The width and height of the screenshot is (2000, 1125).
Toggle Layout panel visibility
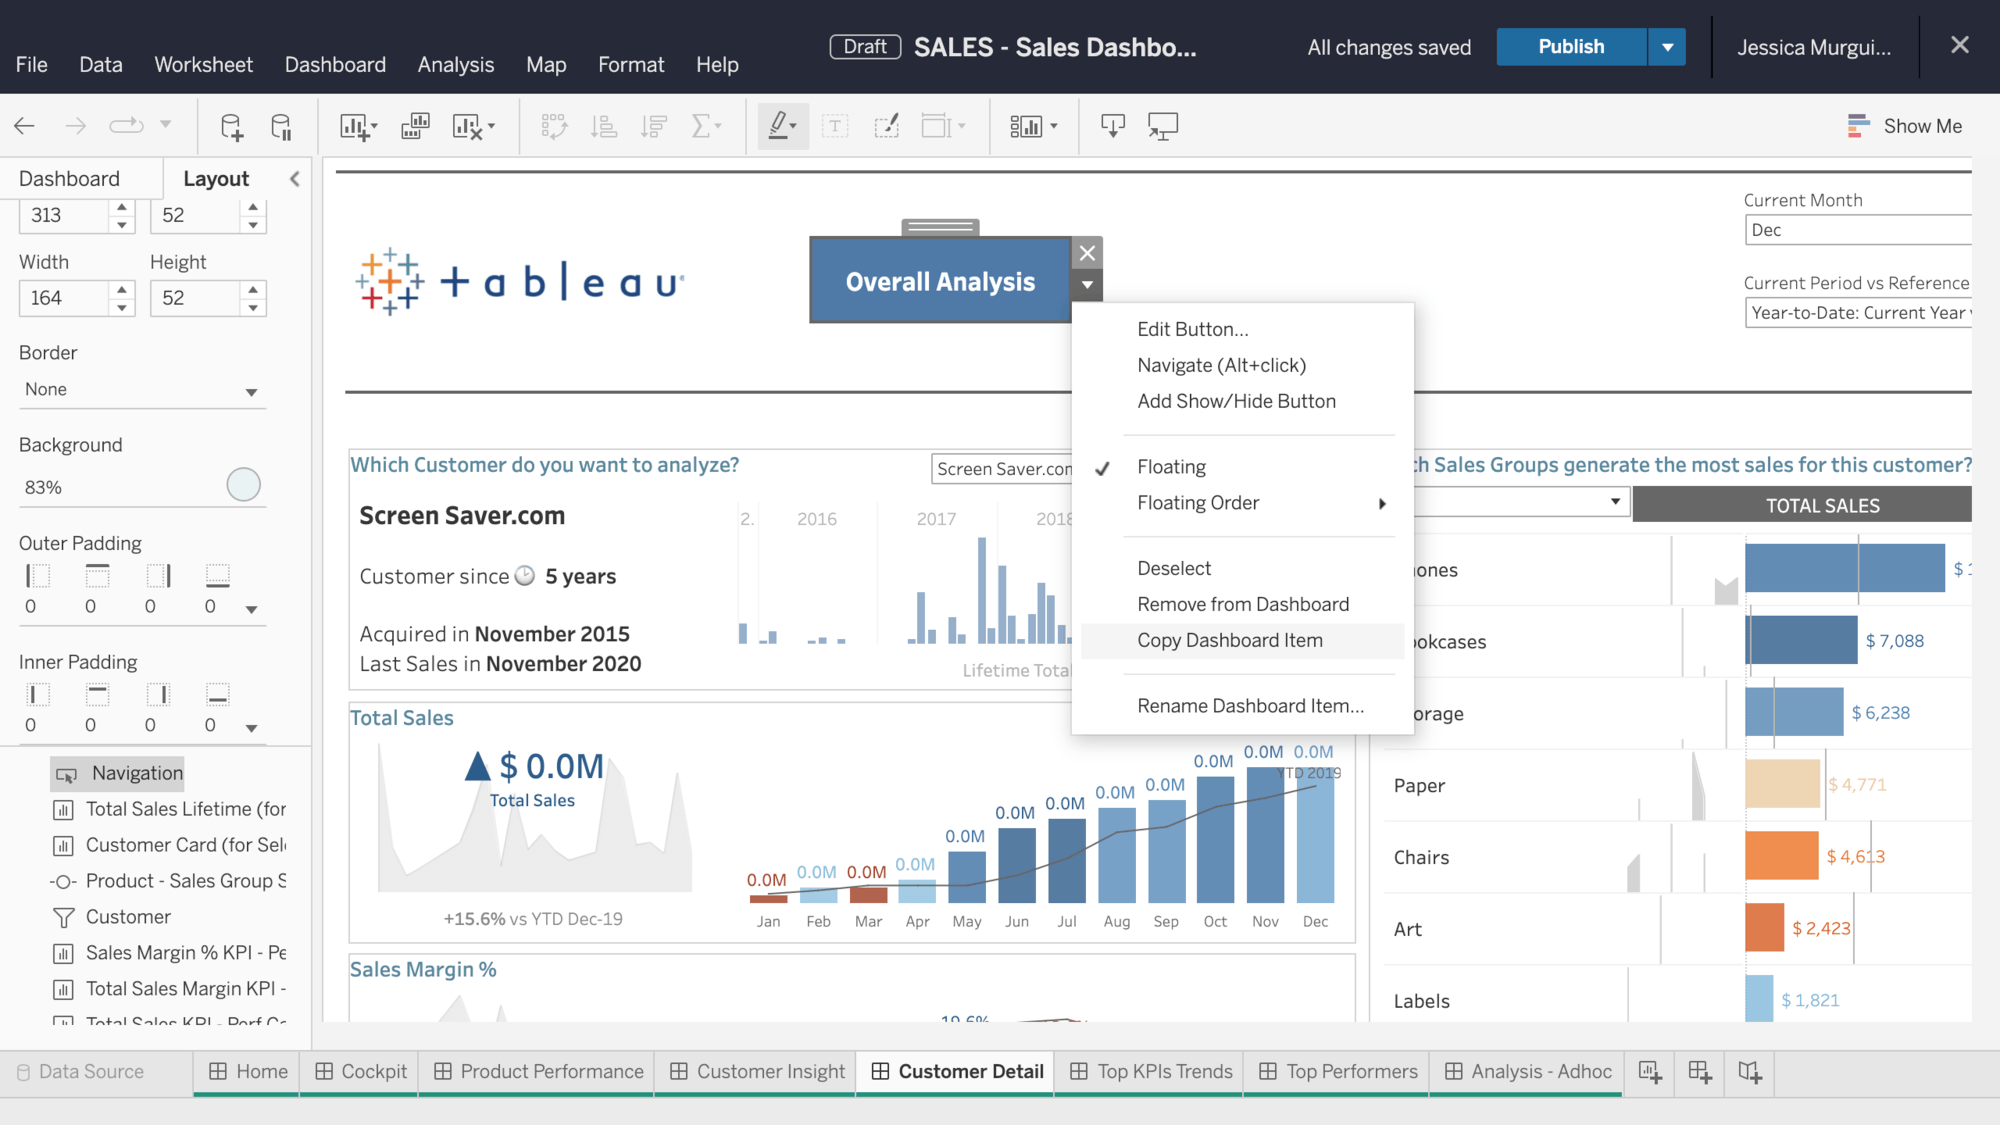pos(293,179)
